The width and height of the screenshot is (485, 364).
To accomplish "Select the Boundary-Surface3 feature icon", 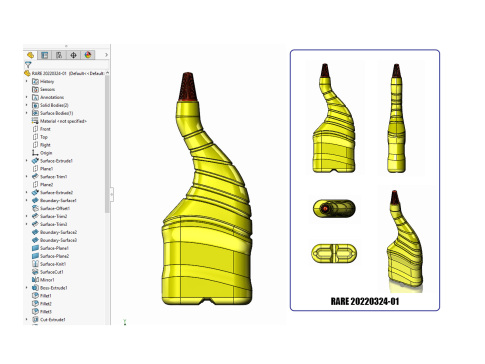I will [35, 240].
